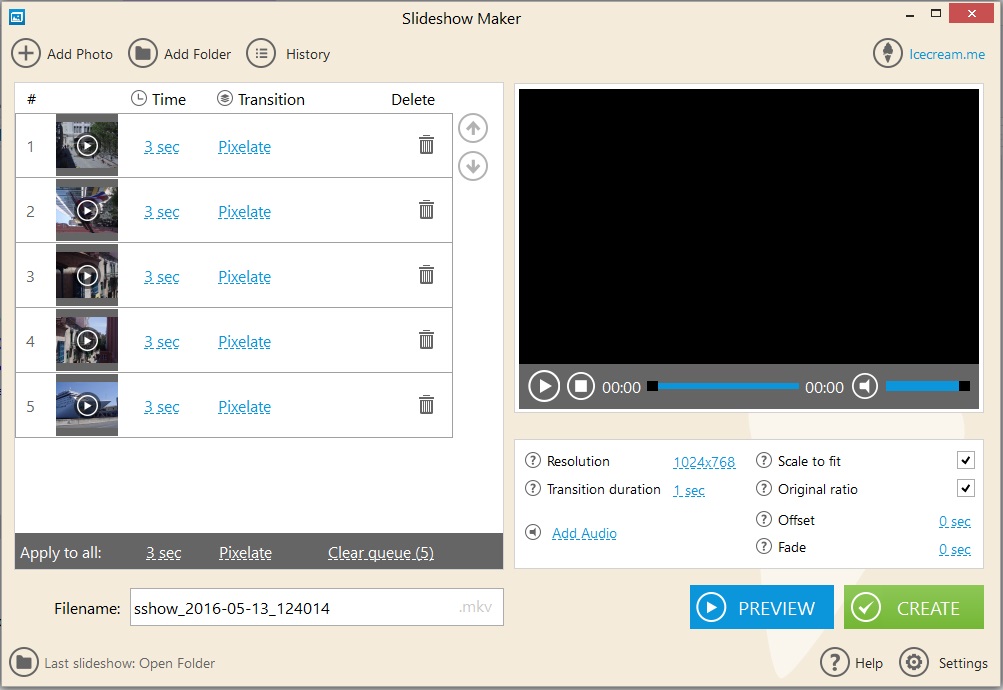The height and width of the screenshot is (690, 1003).
Task: Open the 1024x768 resolution dropdown
Action: (x=704, y=462)
